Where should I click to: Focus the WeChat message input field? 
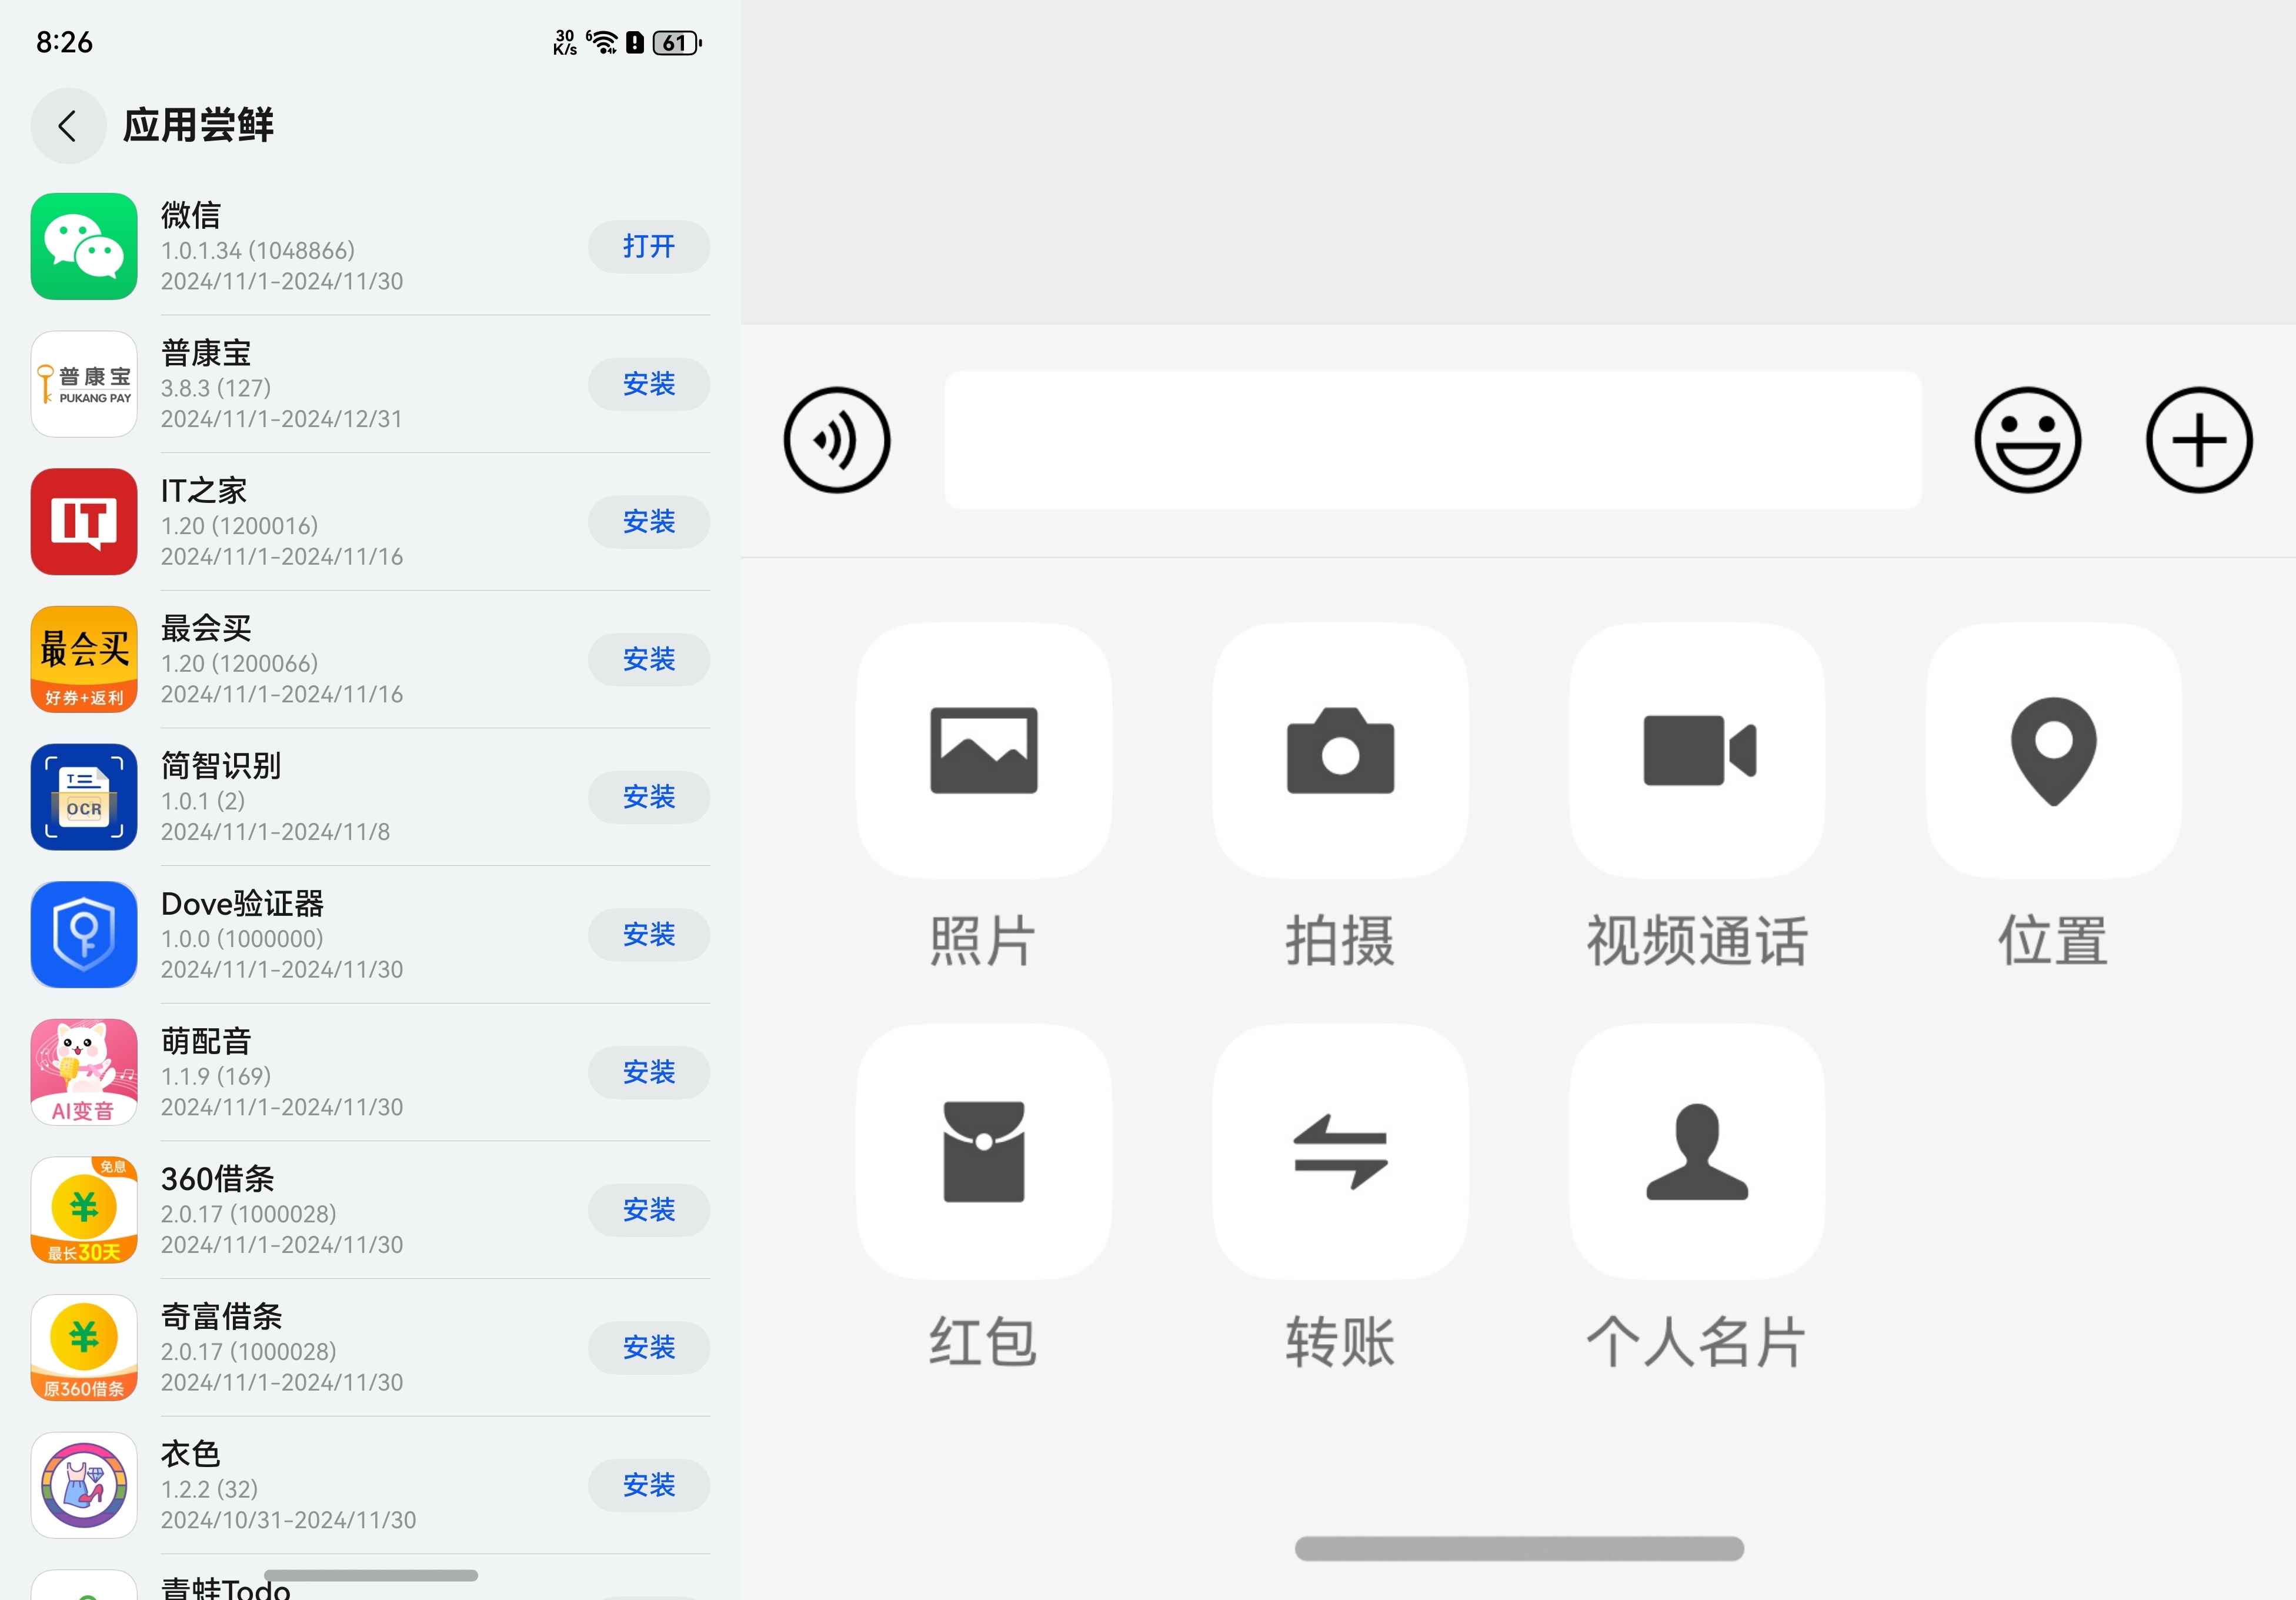1433,440
